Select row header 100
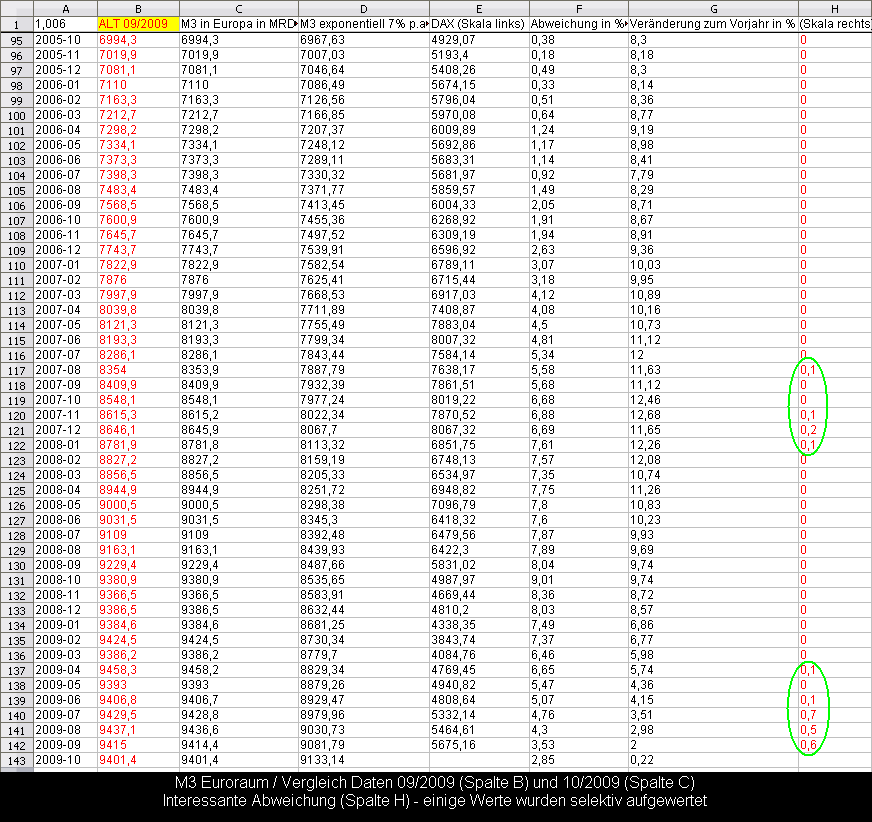872x822 pixels. [17, 116]
